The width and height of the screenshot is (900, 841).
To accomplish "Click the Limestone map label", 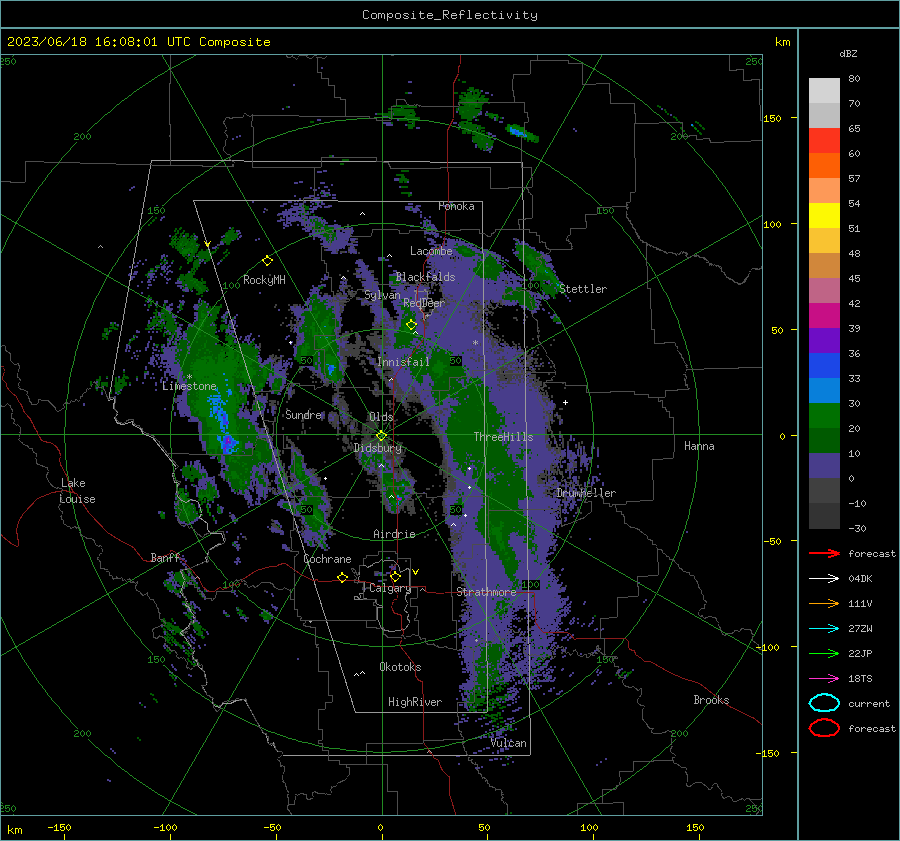I will pos(189,386).
